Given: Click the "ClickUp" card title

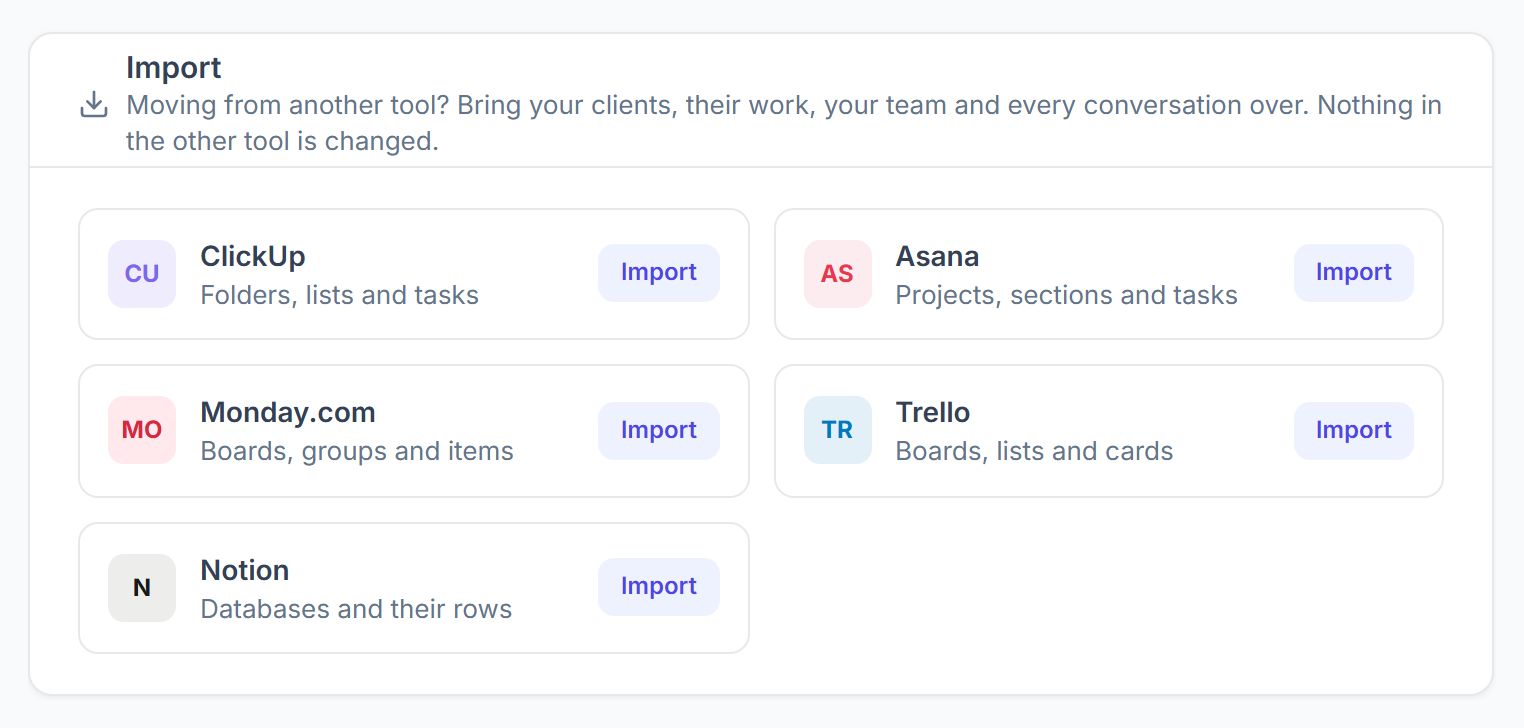Looking at the screenshot, I should pyautogui.click(x=253, y=256).
